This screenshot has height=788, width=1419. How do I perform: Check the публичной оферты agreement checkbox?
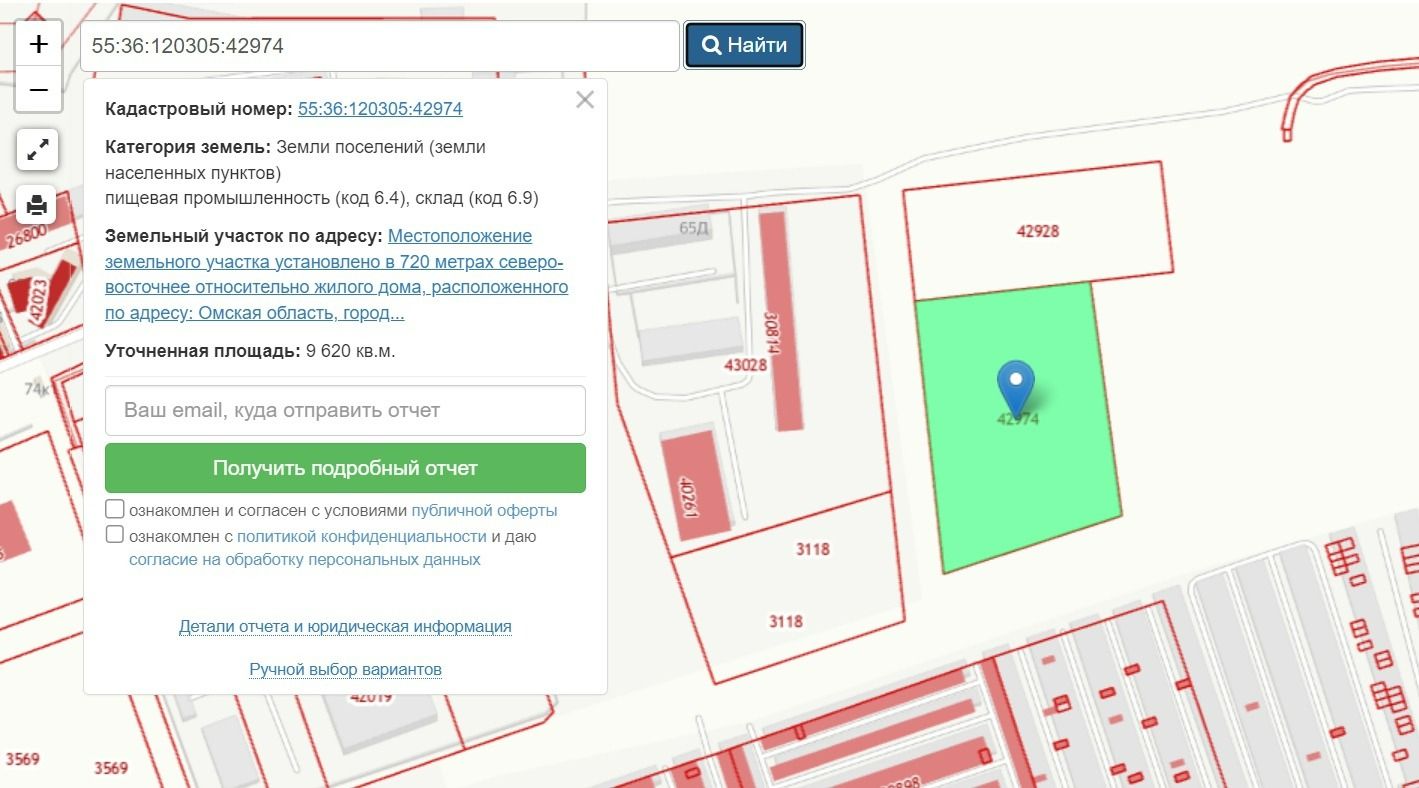(115, 509)
